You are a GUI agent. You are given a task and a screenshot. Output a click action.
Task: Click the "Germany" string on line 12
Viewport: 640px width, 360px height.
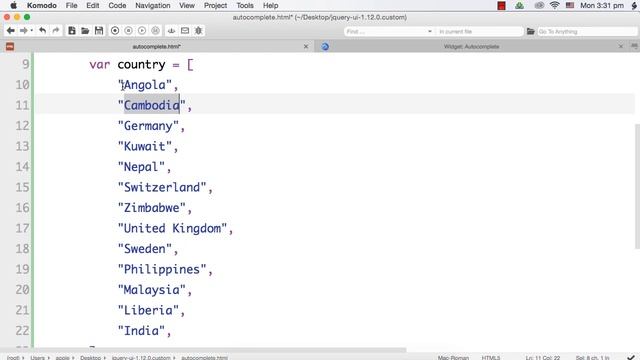pyautogui.click(x=148, y=126)
